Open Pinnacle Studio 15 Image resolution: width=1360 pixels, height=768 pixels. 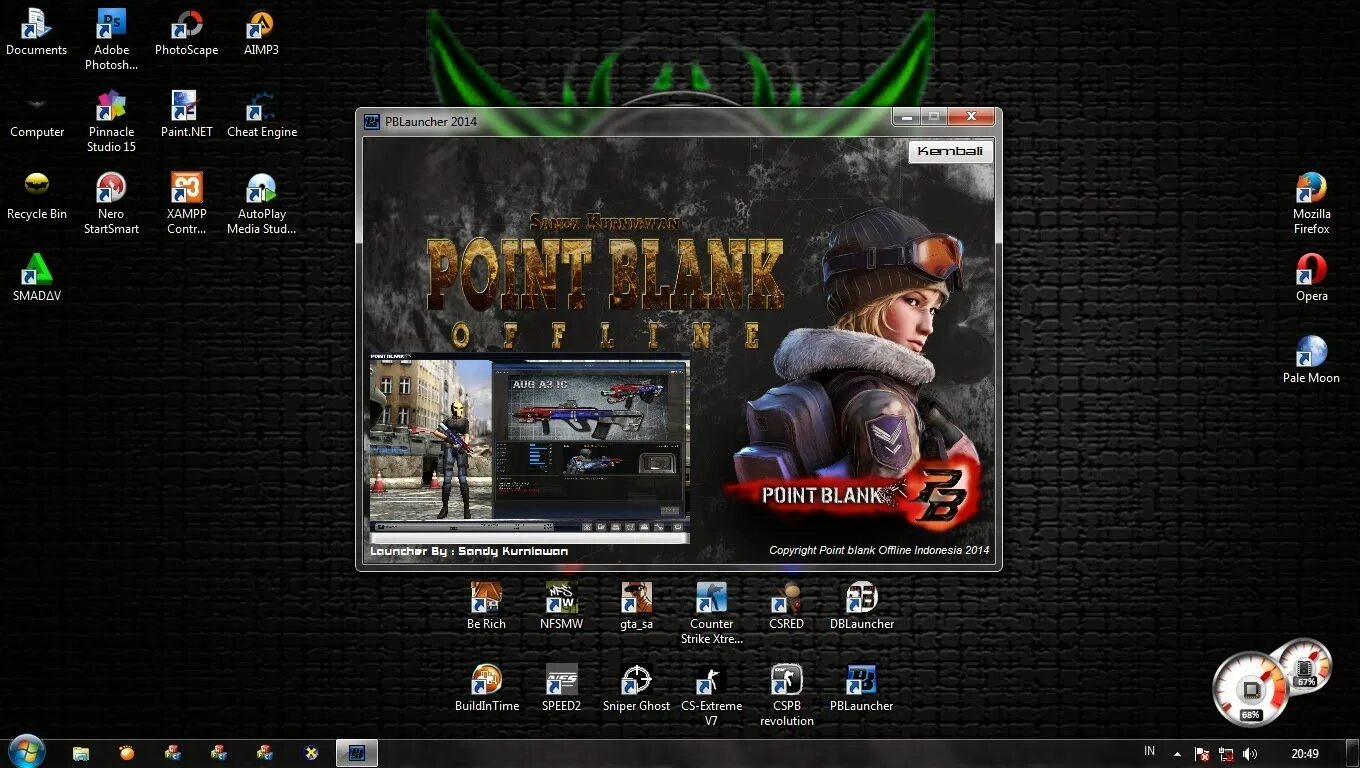click(111, 107)
